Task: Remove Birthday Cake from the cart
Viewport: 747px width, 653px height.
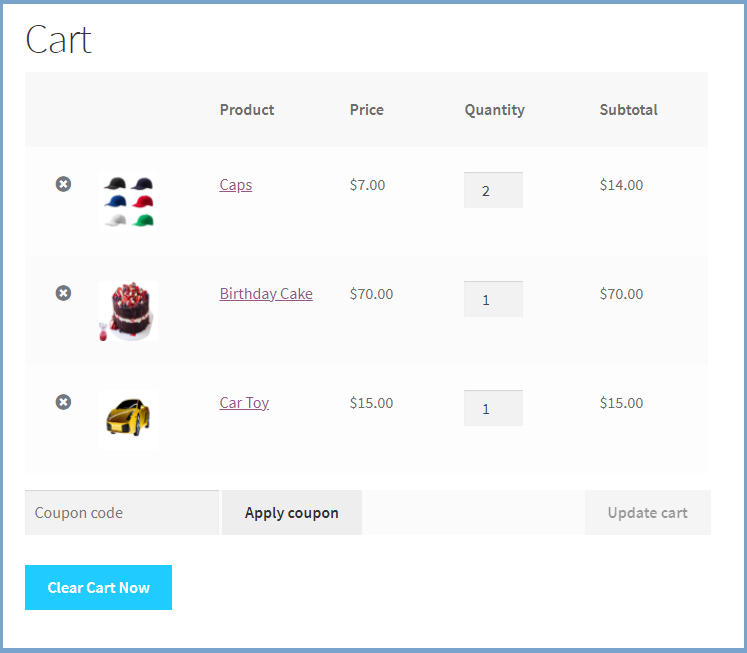Action: (x=63, y=293)
